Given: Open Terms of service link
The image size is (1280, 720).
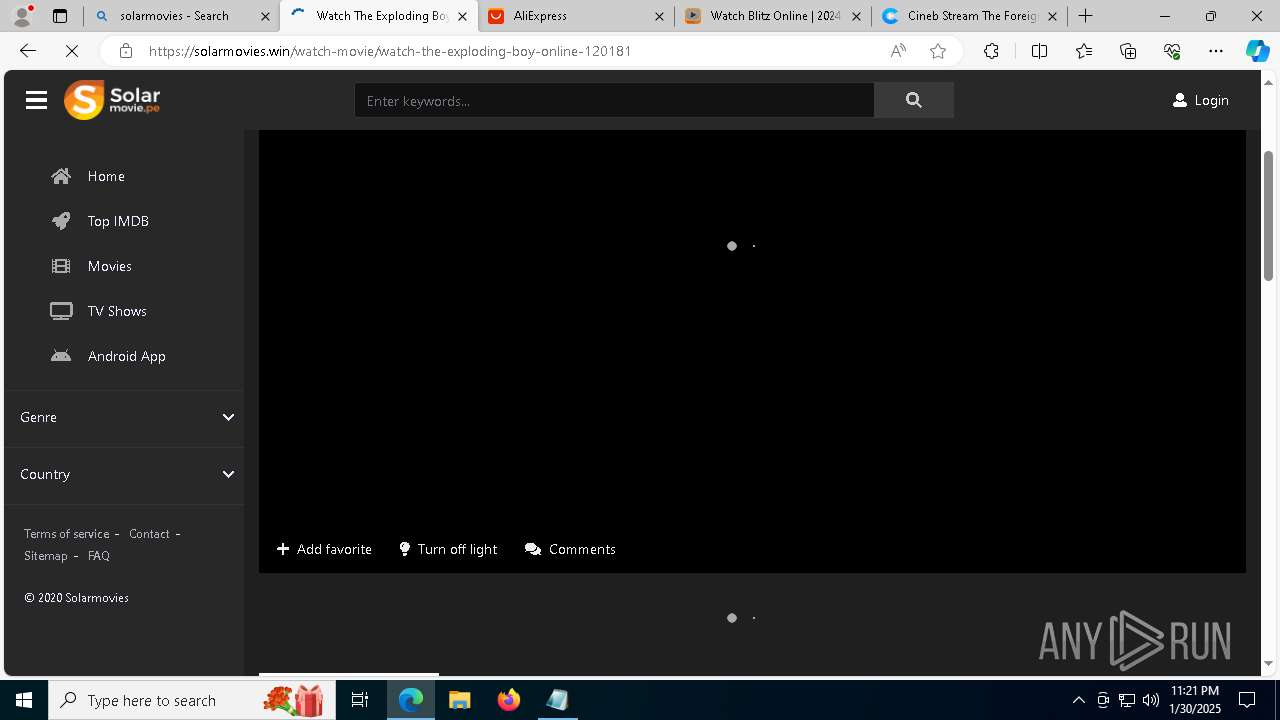Looking at the screenshot, I should (x=67, y=534).
